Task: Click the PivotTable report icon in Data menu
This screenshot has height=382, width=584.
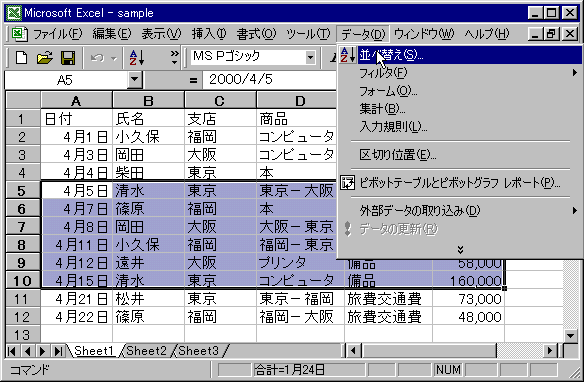Action: (347, 183)
